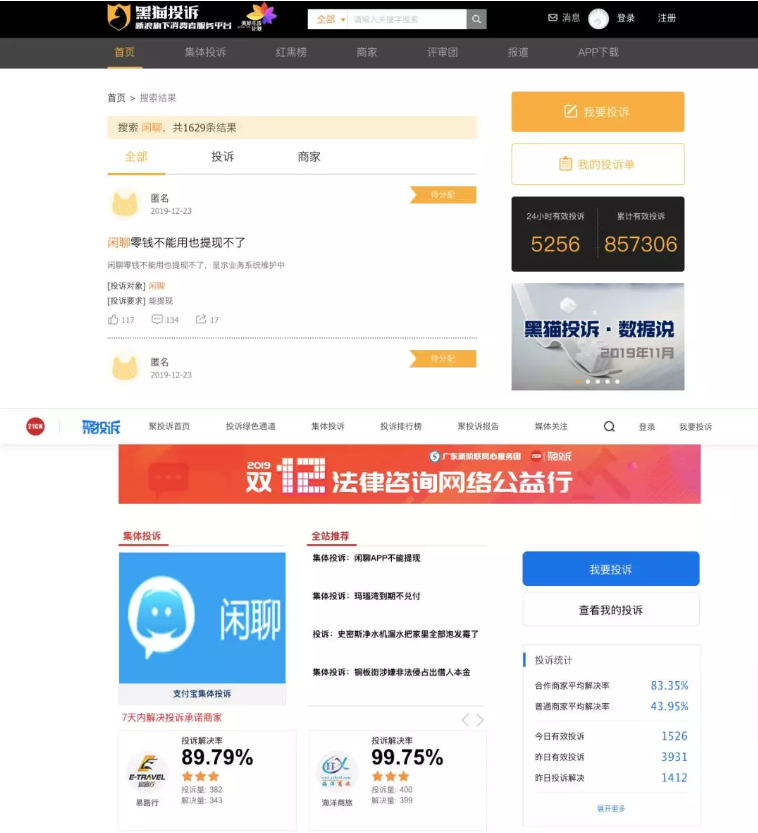Screen dimensions: 758x833
Task: Click 首页 in the breadcrumb
Action: click(116, 98)
